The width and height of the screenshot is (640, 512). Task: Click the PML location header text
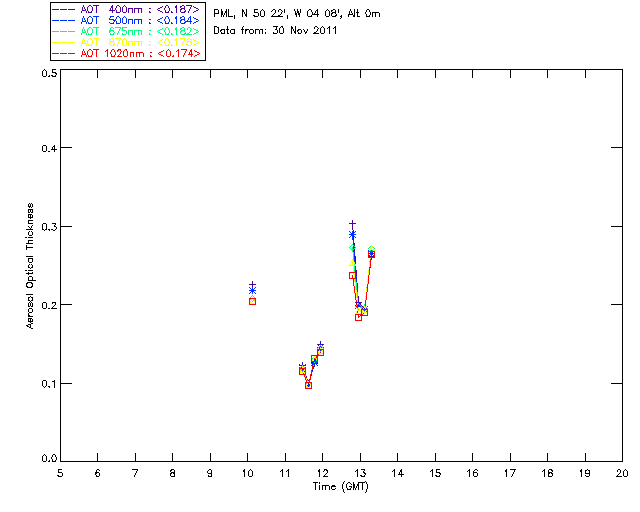[297, 14]
